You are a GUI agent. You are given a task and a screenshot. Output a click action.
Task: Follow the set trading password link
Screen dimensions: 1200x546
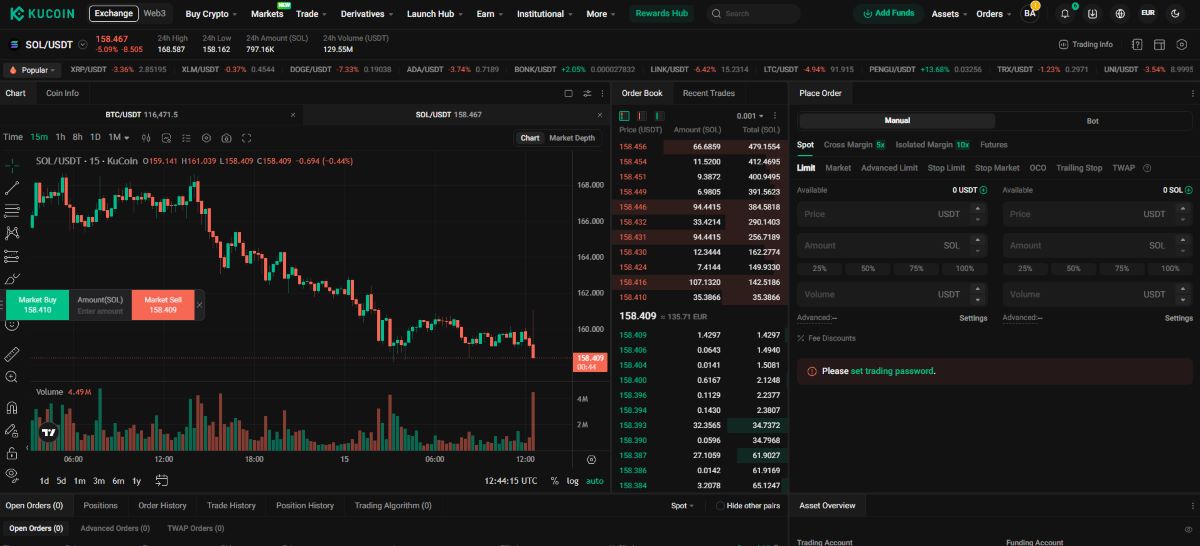pos(892,371)
